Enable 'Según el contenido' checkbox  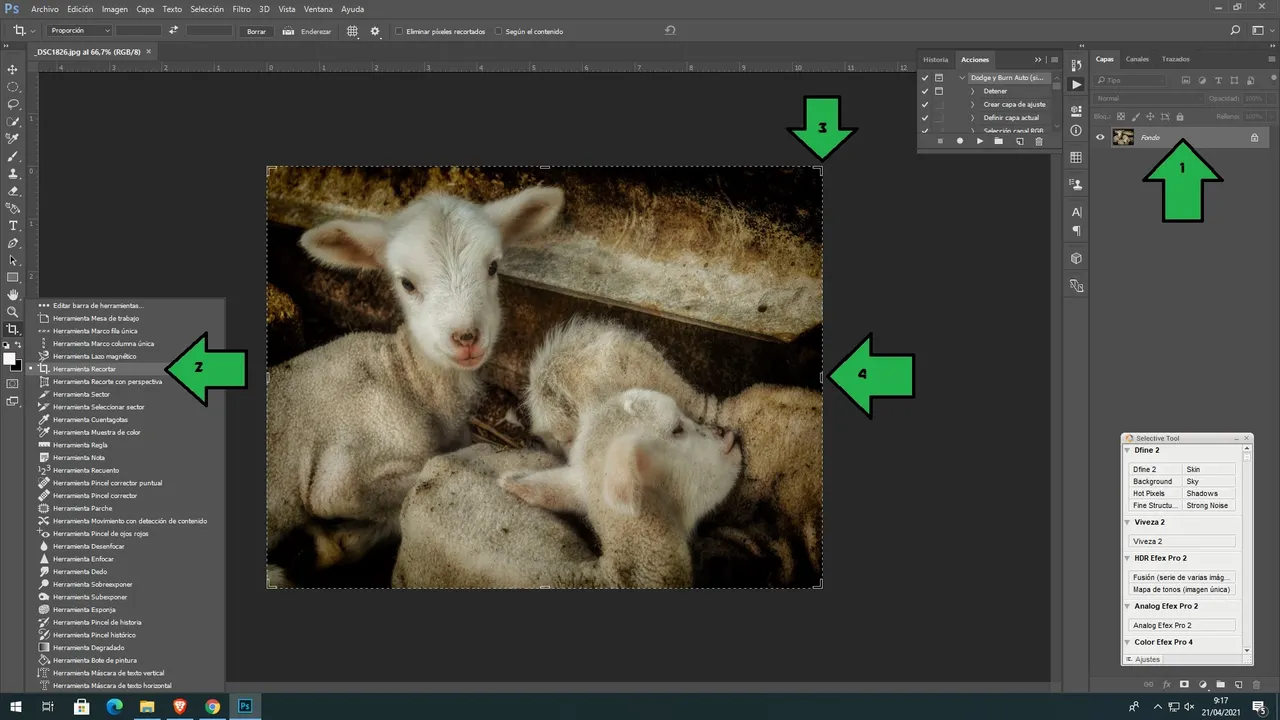[498, 31]
